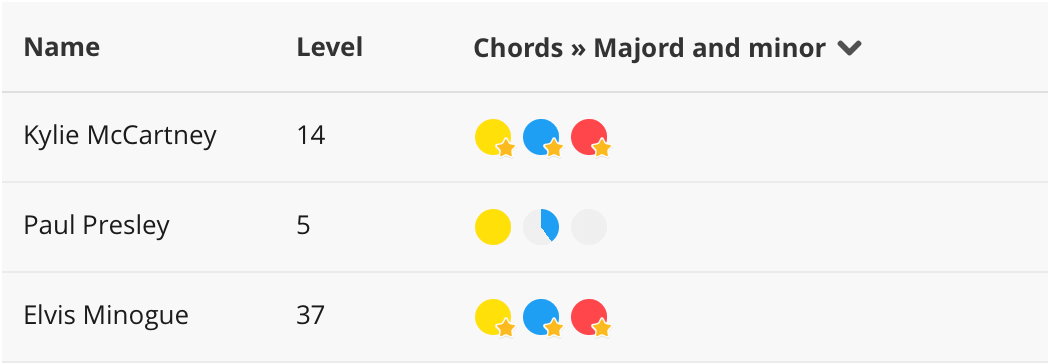Click the star badge on Kylie's red circle

(x=601, y=148)
